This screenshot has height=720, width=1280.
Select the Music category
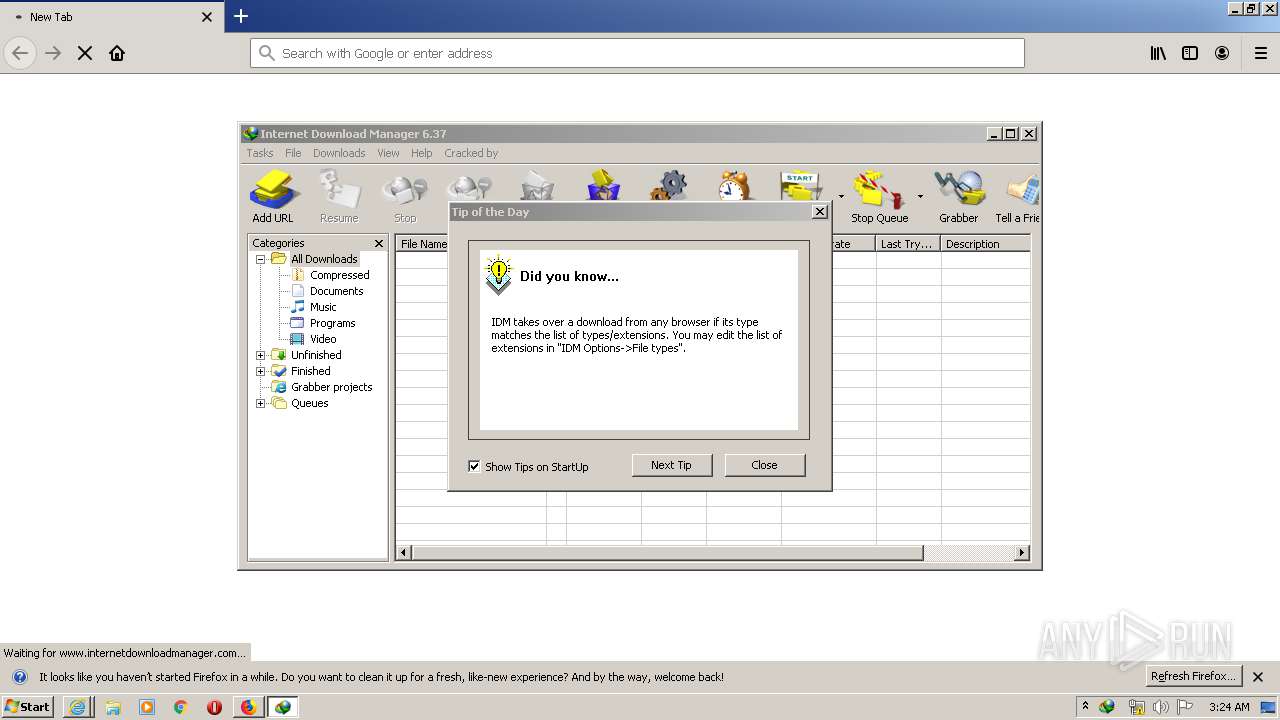(323, 307)
